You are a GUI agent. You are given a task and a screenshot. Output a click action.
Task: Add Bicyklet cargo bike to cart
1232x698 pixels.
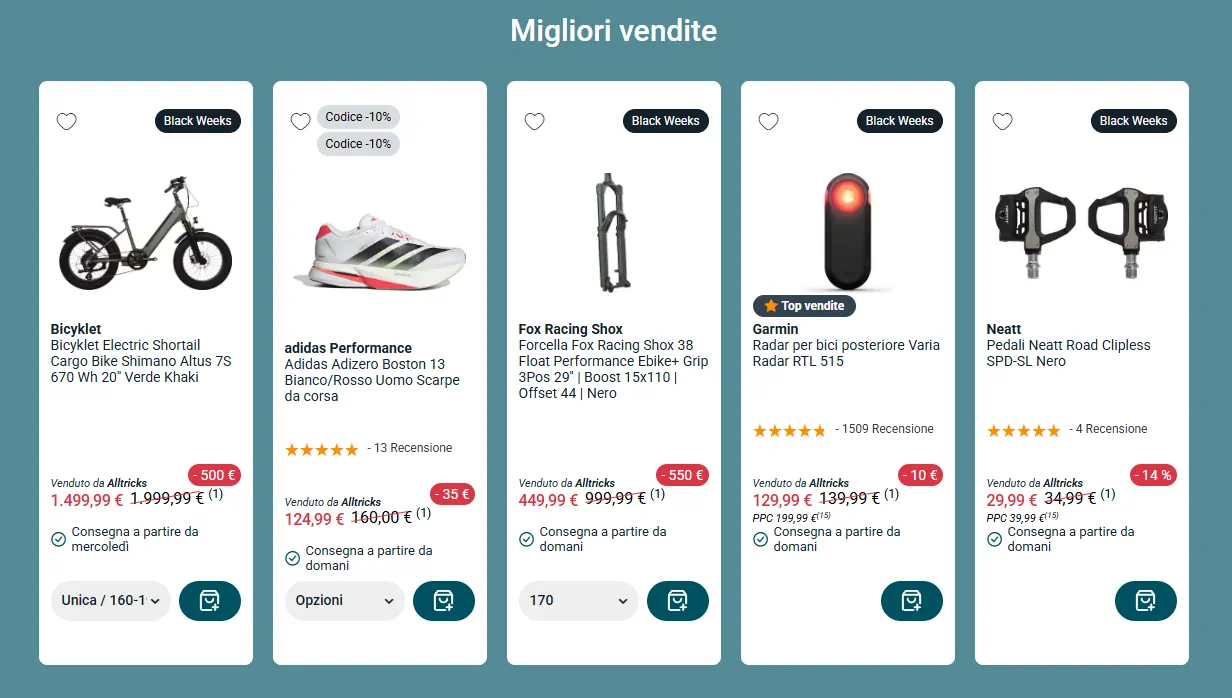(x=210, y=601)
